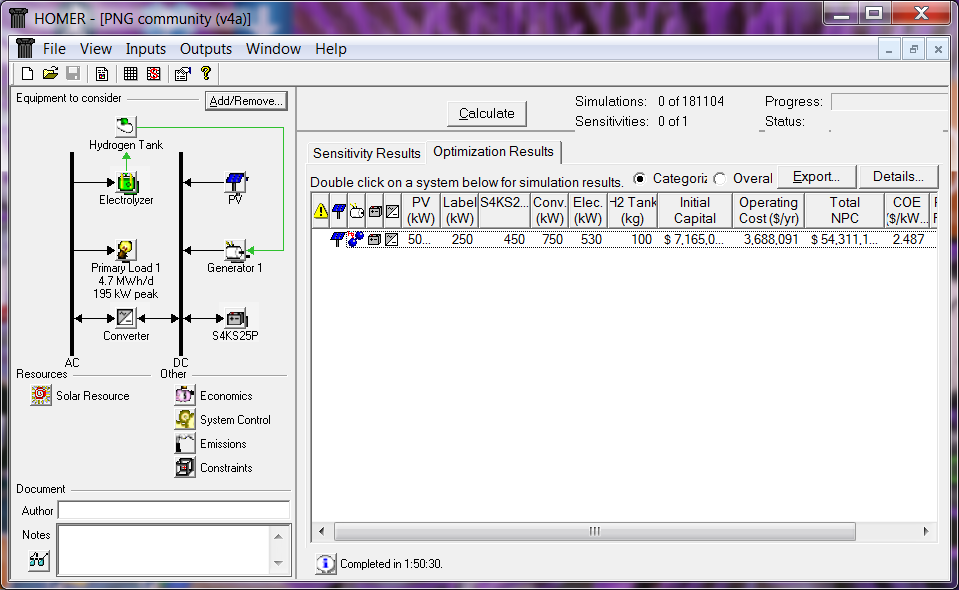Select the PV solar panel icon in schematic
This screenshot has width=959, height=590.
pyautogui.click(x=235, y=182)
